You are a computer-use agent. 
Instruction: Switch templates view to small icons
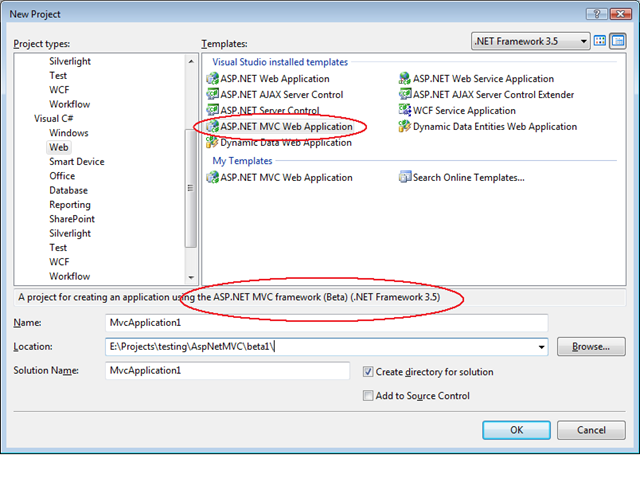click(618, 41)
